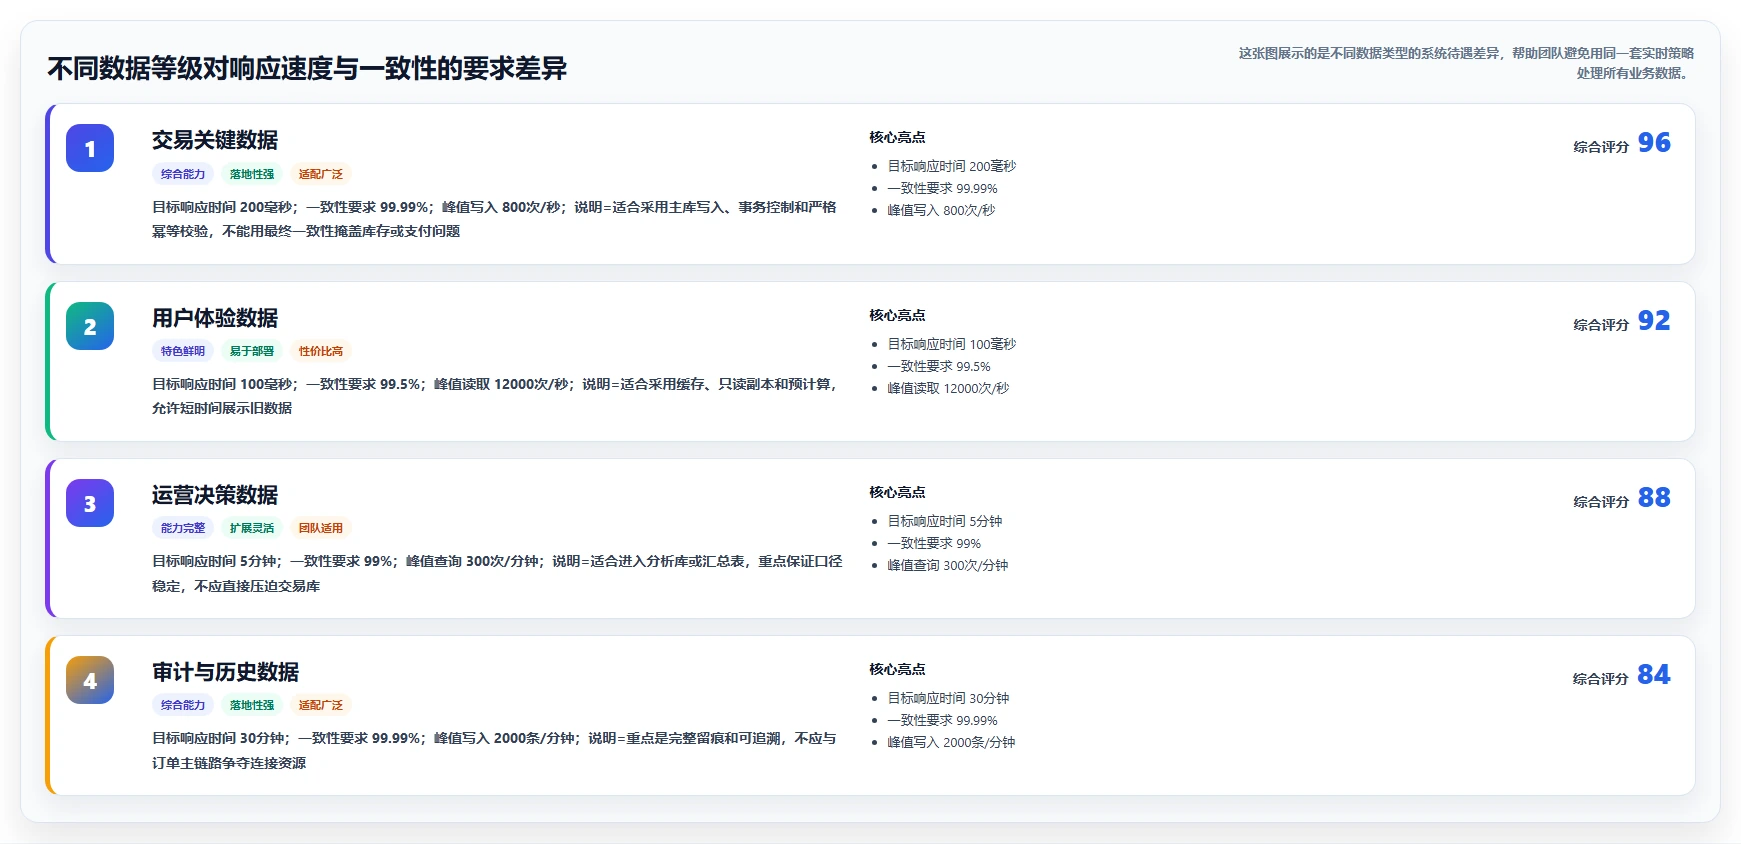The image size is (1741, 844).
Task: Select the 审计与历史数据 card title
Action: pos(226,672)
